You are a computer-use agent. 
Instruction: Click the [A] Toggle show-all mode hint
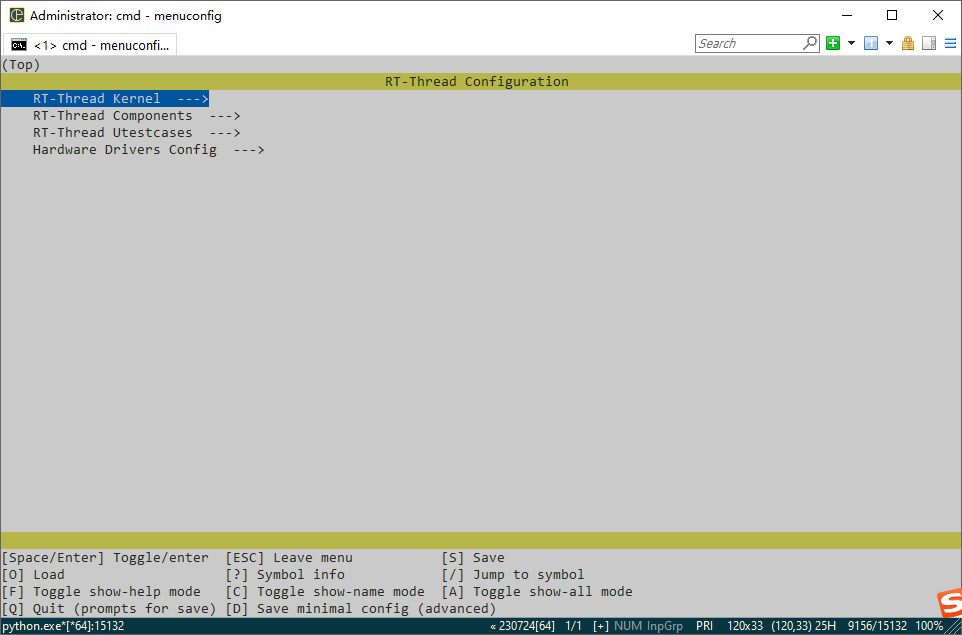[x=537, y=592]
